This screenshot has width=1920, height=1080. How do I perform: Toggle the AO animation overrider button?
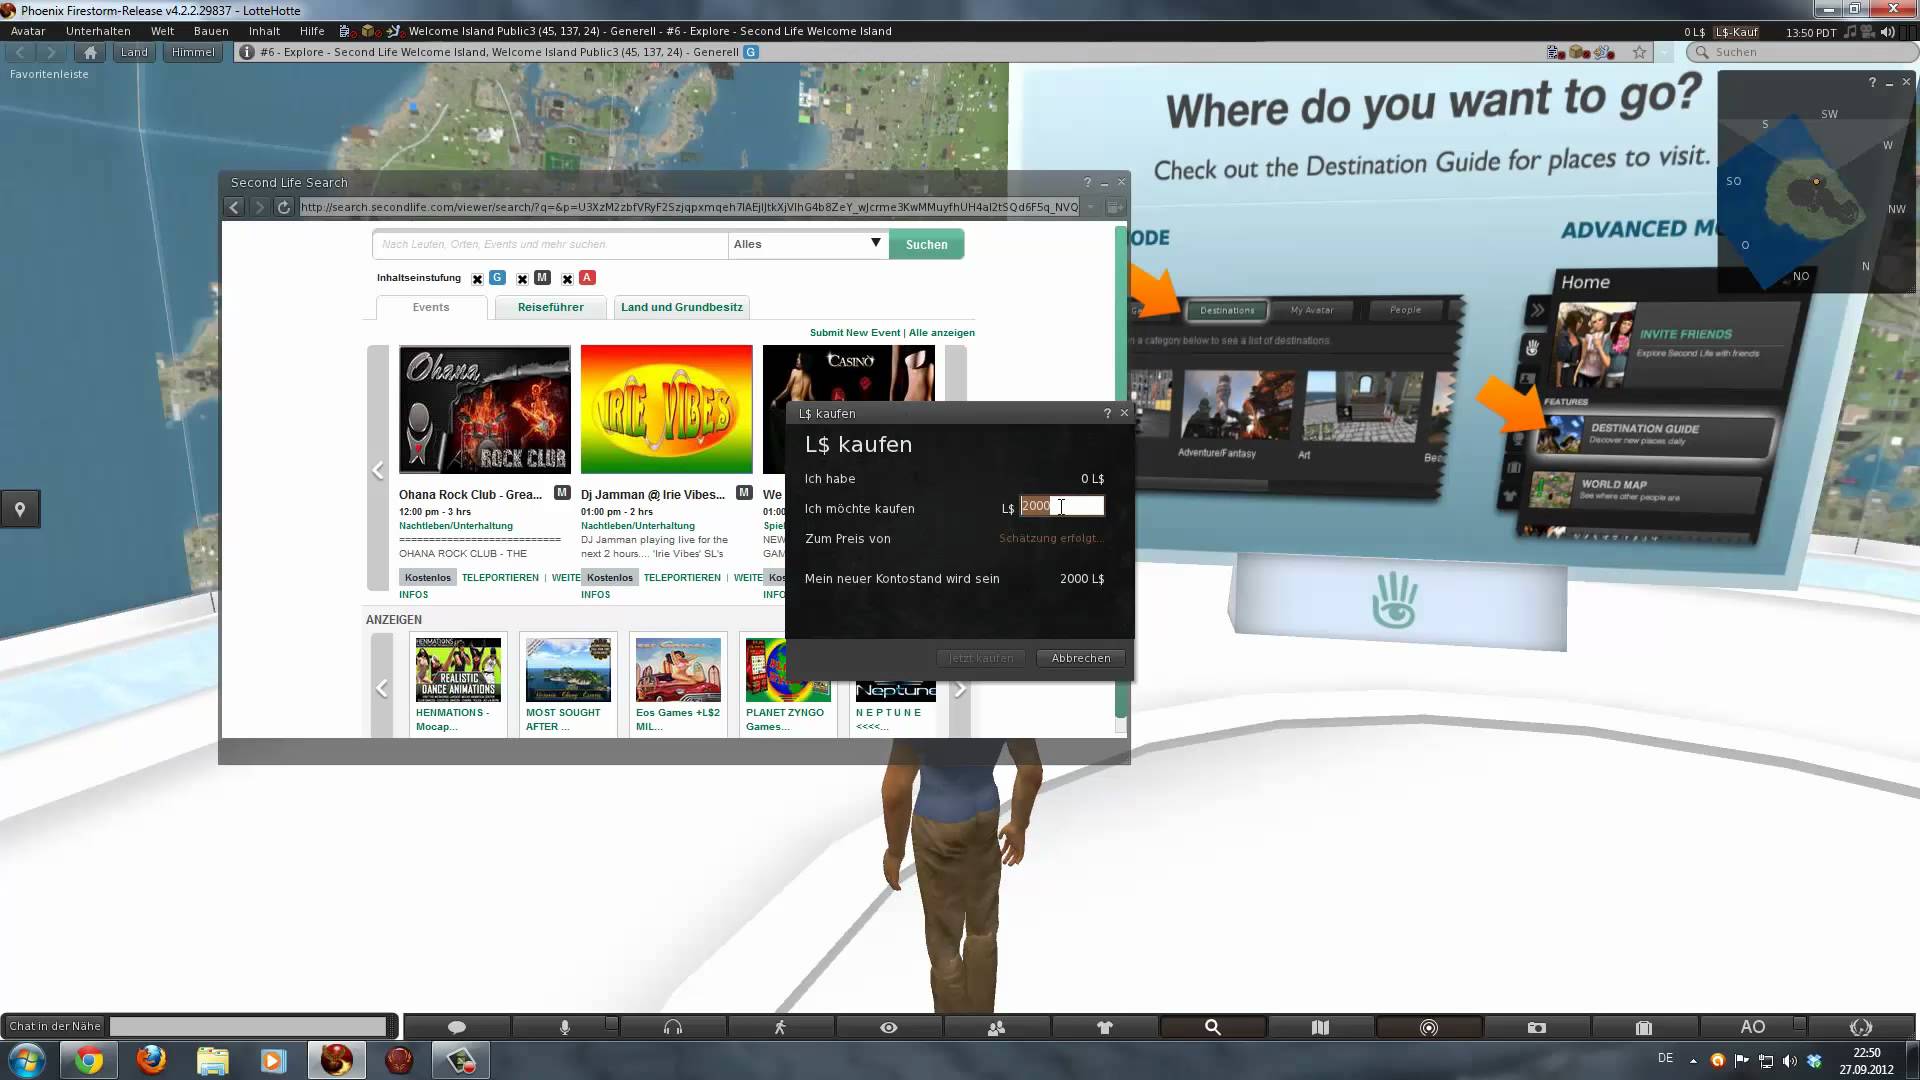pyautogui.click(x=1752, y=1027)
